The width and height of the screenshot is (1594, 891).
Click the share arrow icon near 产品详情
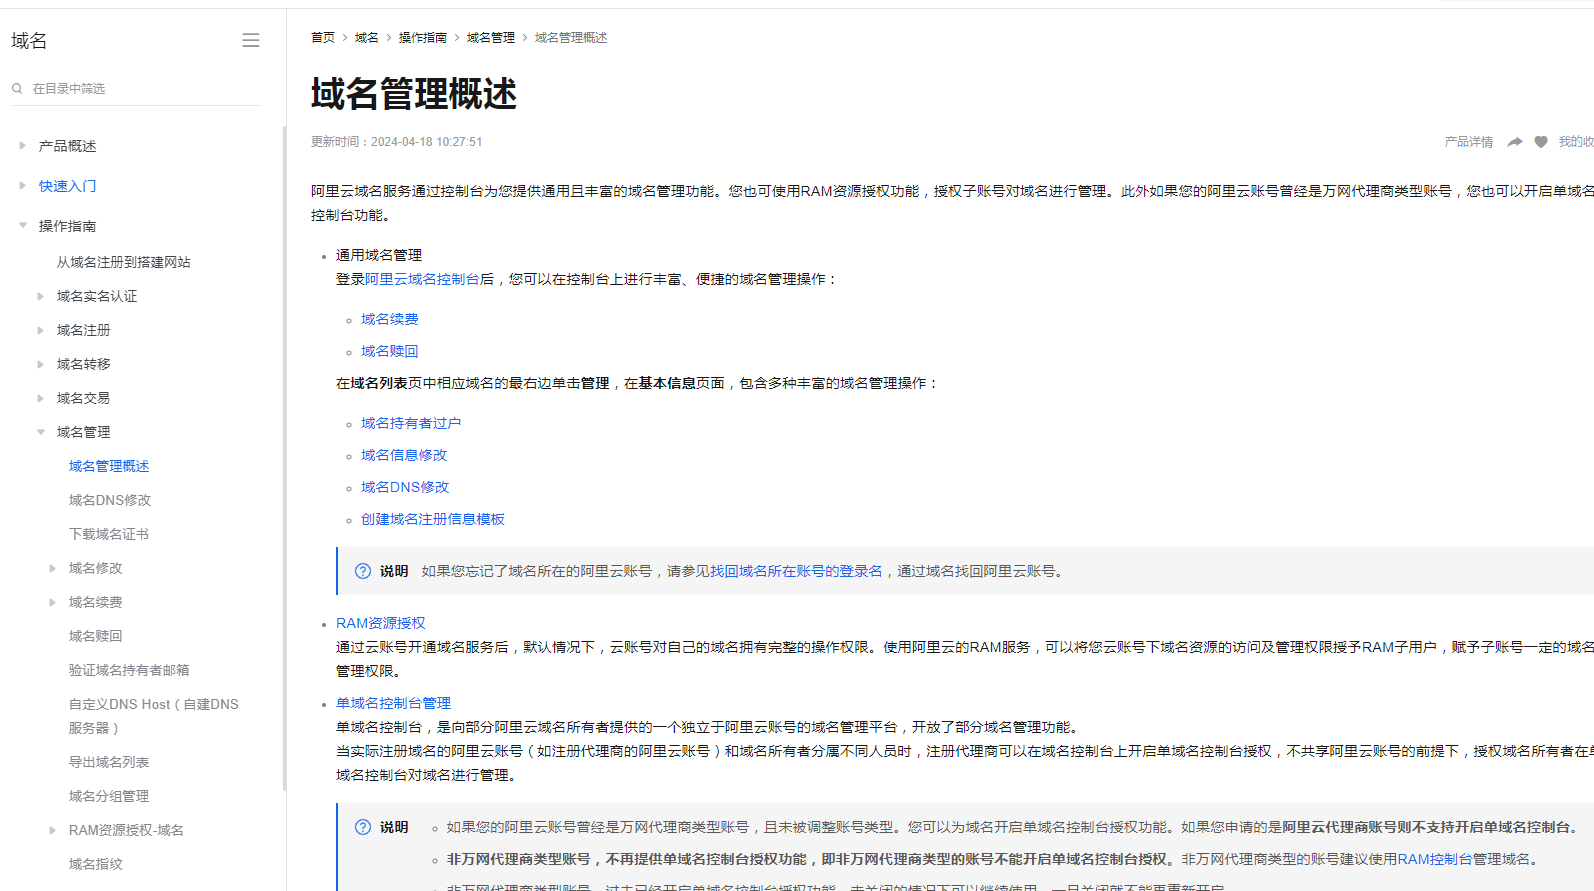(1515, 142)
